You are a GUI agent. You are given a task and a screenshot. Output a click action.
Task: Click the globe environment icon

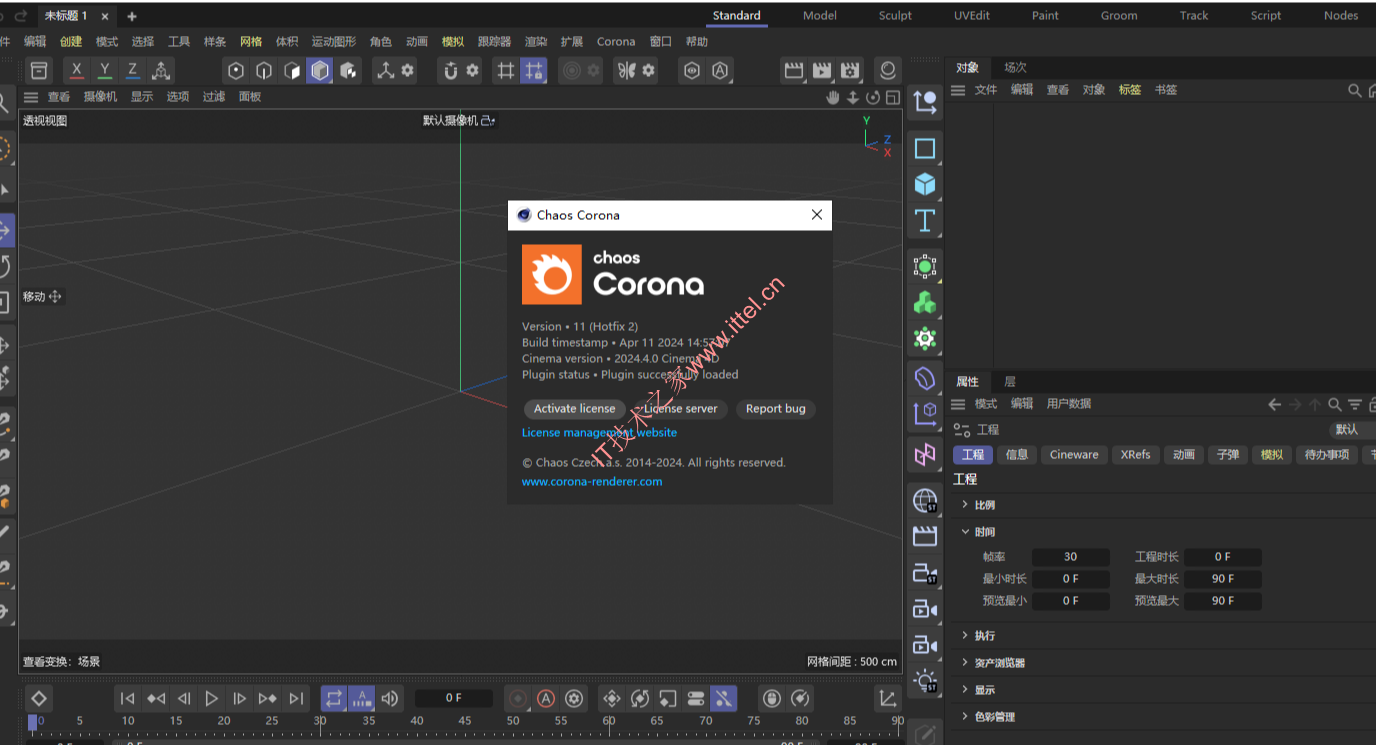(x=925, y=500)
